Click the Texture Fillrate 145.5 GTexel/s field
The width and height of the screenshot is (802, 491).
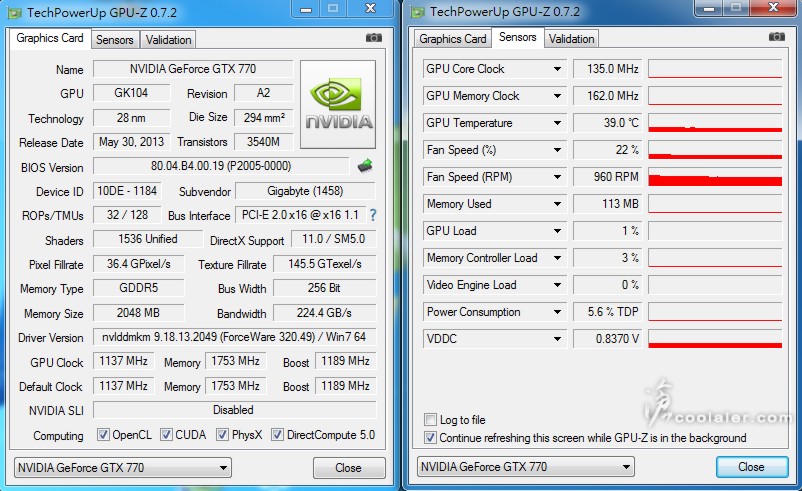point(324,264)
